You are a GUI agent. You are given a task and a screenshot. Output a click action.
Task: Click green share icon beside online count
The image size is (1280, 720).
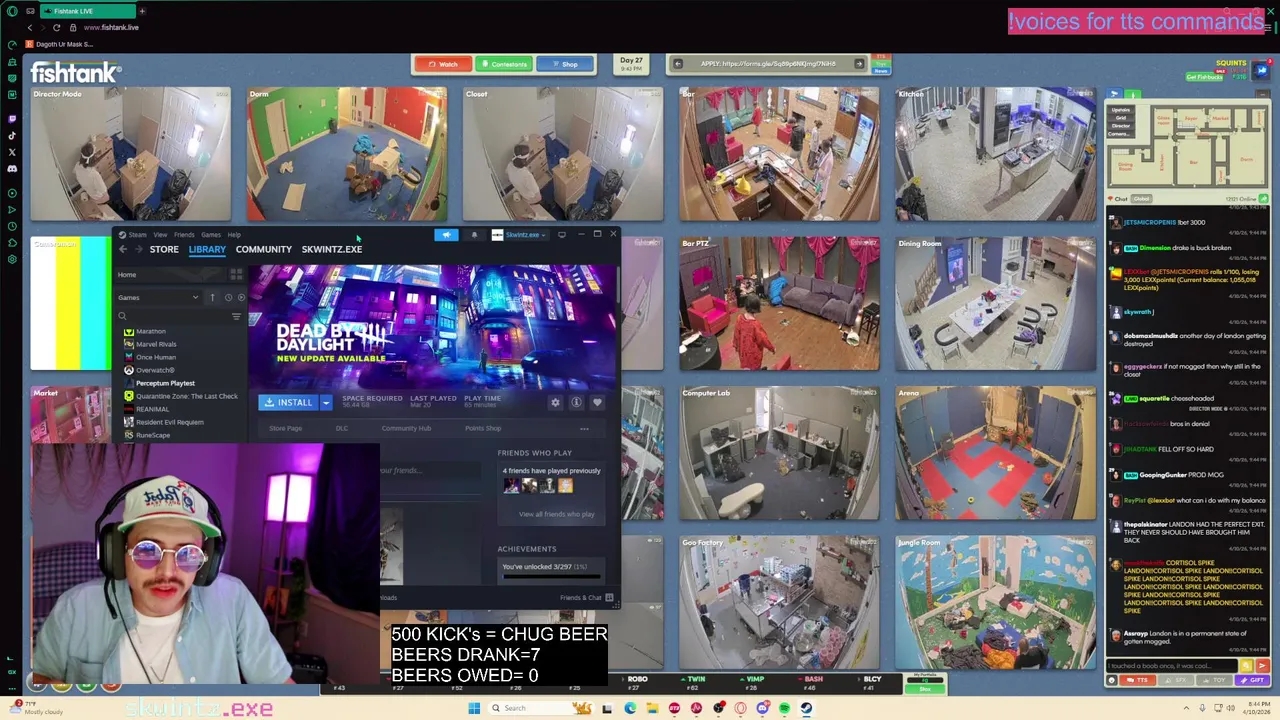(x=1263, y=198)
